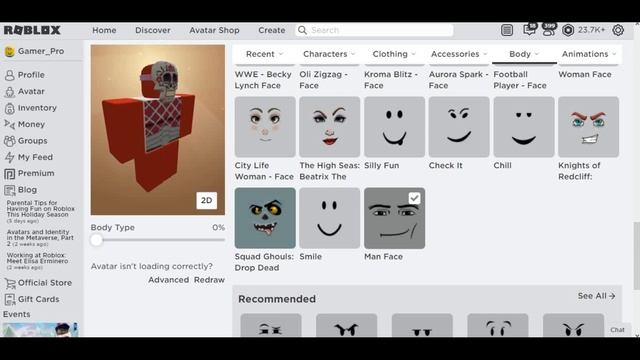The image size is (640, 360).
Task: Click the 23.7K+ Robux balance
Action: 591,30
